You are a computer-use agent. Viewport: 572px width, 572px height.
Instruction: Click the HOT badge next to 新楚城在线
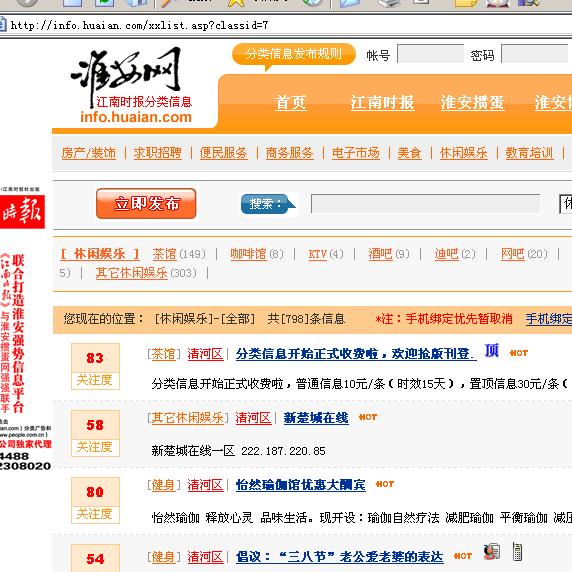click(x=368, y=417)
